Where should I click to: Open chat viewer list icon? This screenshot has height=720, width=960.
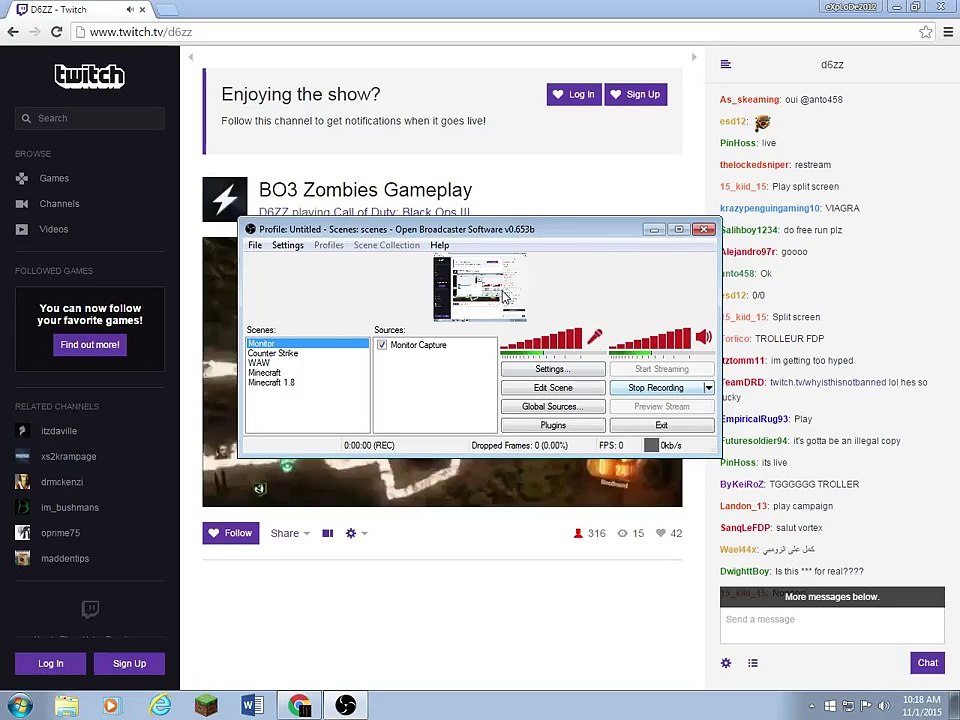[x=753, y=663]
